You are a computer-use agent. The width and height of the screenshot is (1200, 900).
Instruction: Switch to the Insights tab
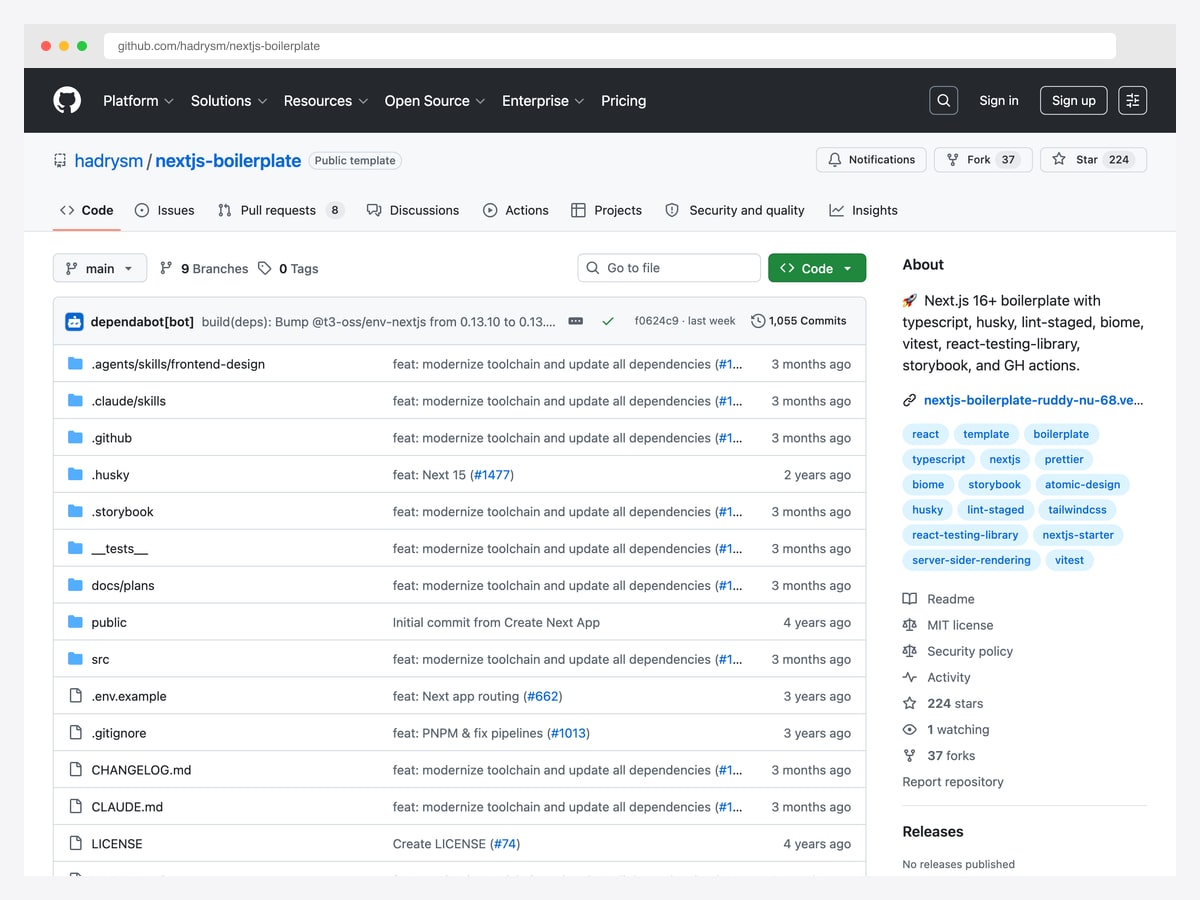(x=864, y=210)
